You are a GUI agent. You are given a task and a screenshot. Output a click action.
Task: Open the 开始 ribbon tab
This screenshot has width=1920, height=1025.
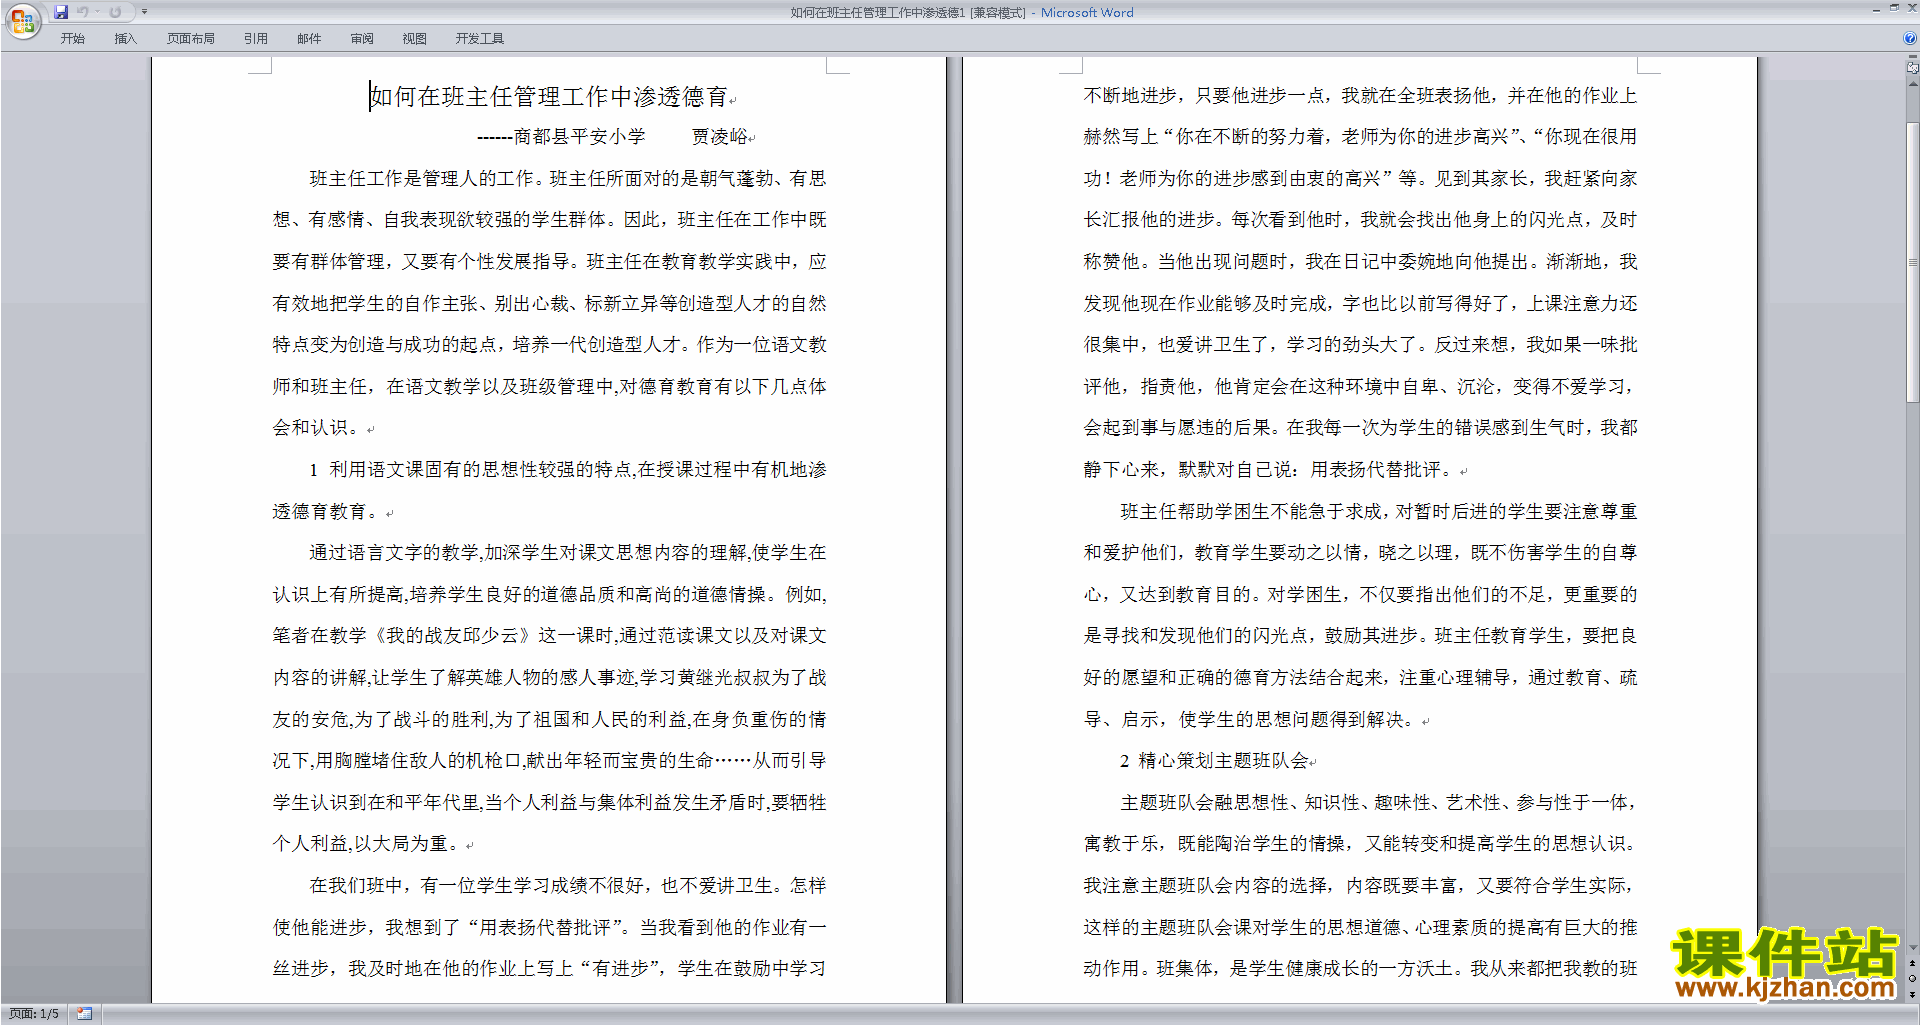(72, 39)
